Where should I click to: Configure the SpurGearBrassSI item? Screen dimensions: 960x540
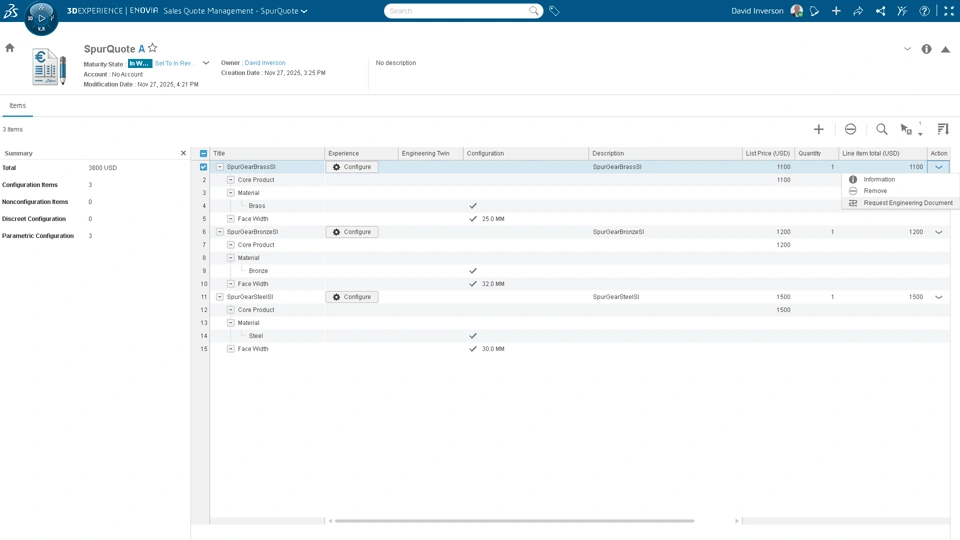click(x=352, y=167)
